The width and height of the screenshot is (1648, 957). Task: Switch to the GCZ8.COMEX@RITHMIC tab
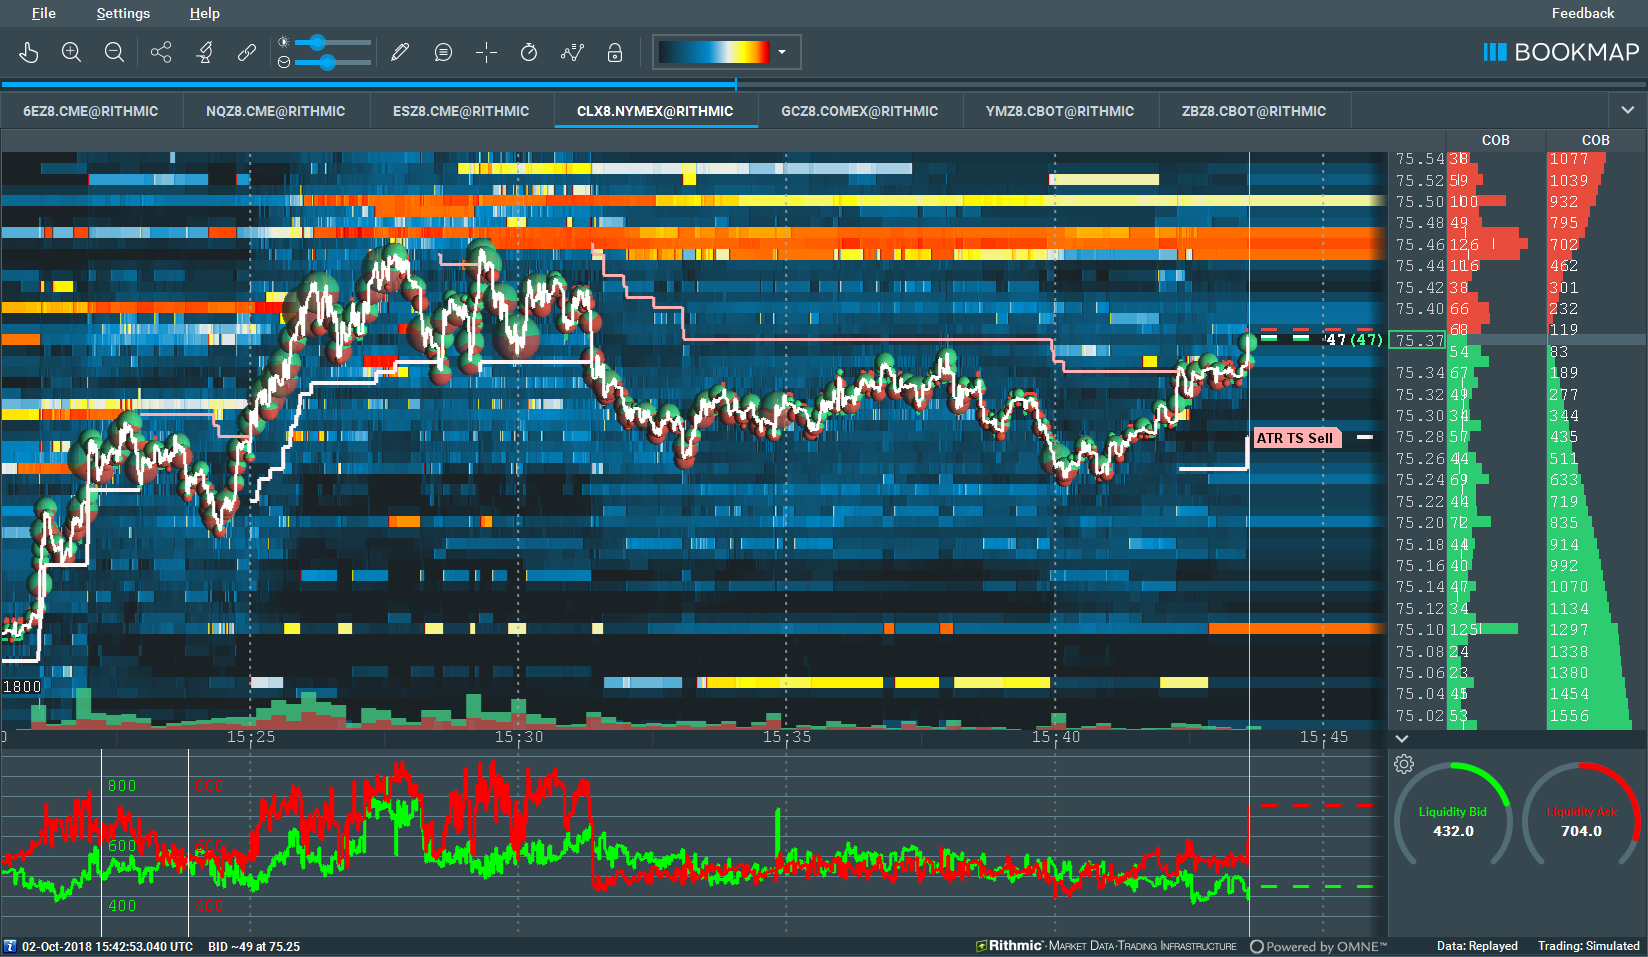(x=859, y=110)
